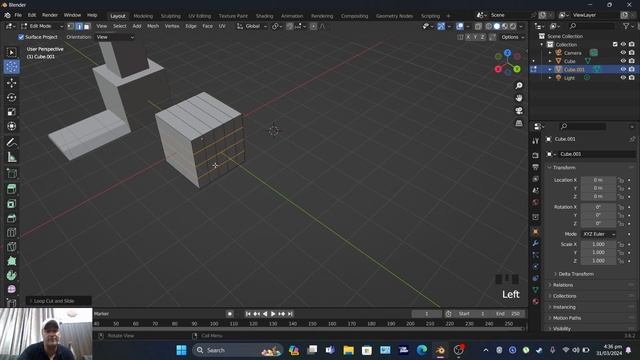This screenshot has width=640, height=360.
Task: Open the Render properties tab
Action: (x=536, y=156)
